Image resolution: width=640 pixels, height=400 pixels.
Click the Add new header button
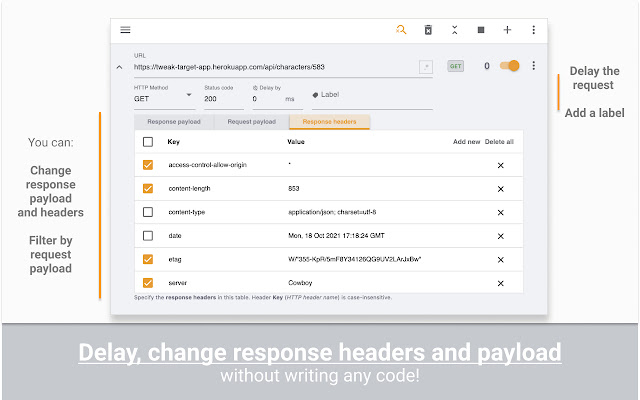pyautogui.click(x=466, y=142)
